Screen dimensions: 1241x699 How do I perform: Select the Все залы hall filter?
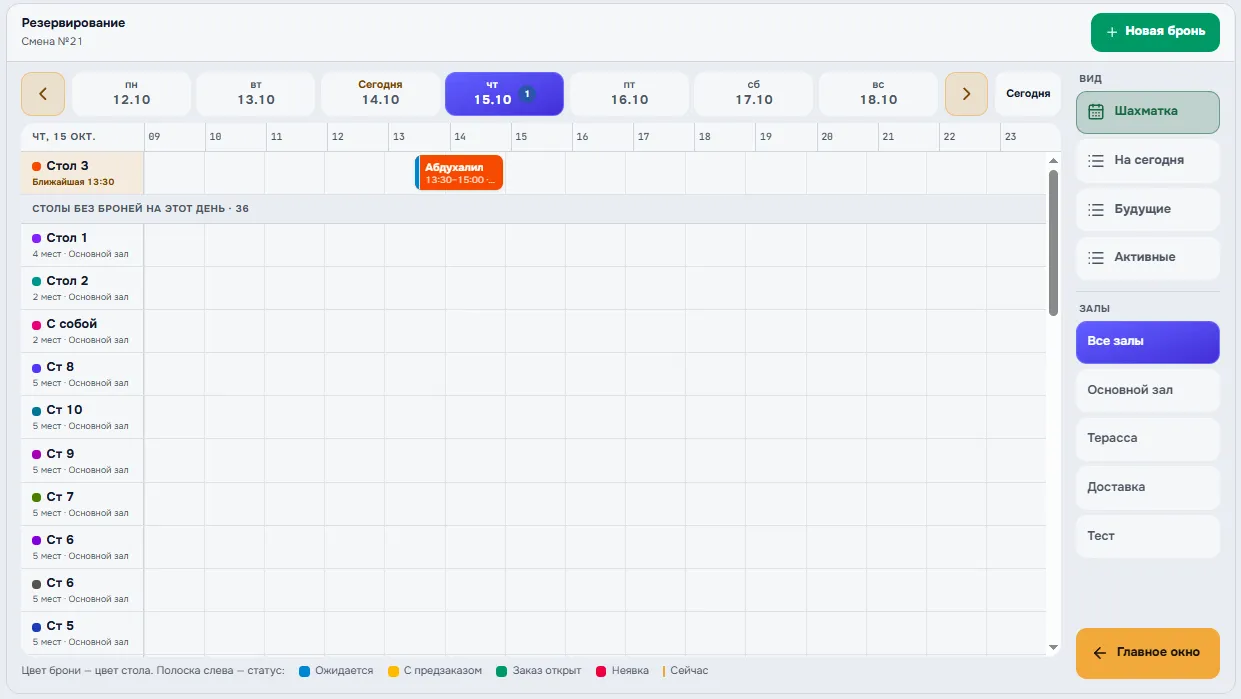pos(1148,342)
